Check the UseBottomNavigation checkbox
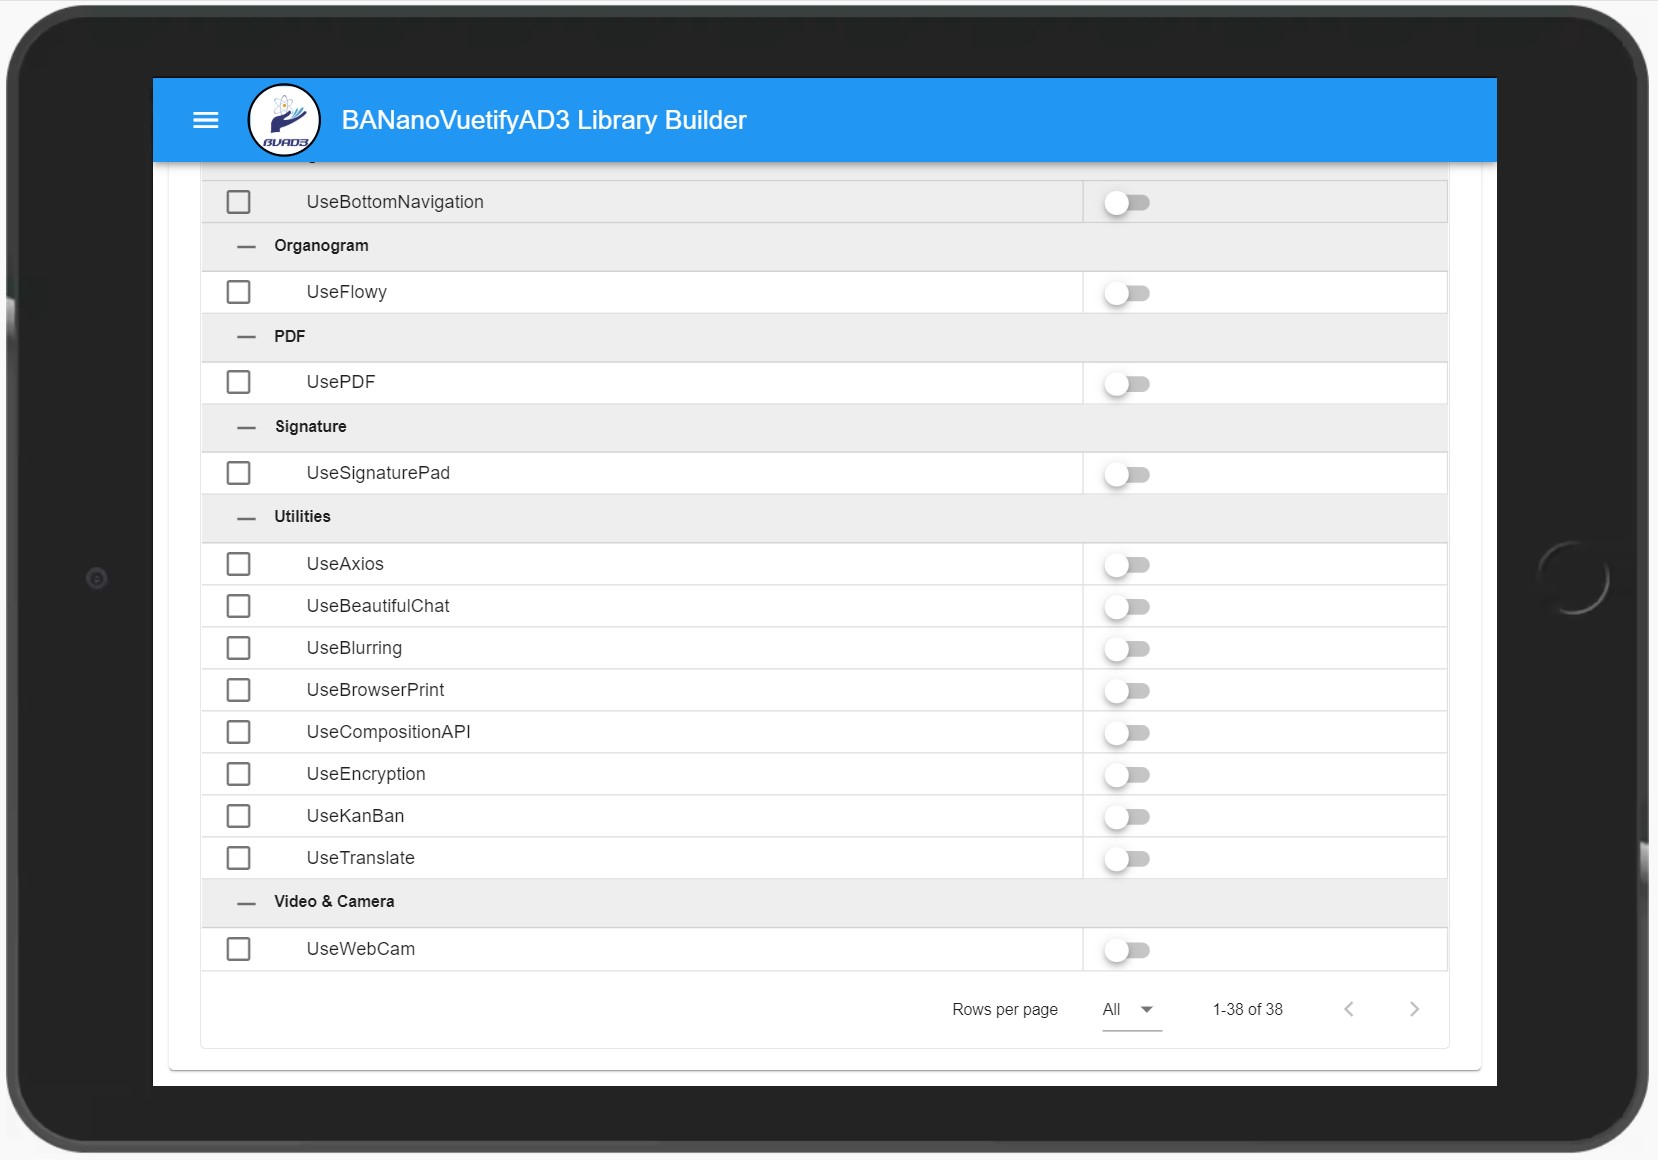The height and width of the screenshot is (1160, 1658). pyautogui.click(x=239, y=201)
